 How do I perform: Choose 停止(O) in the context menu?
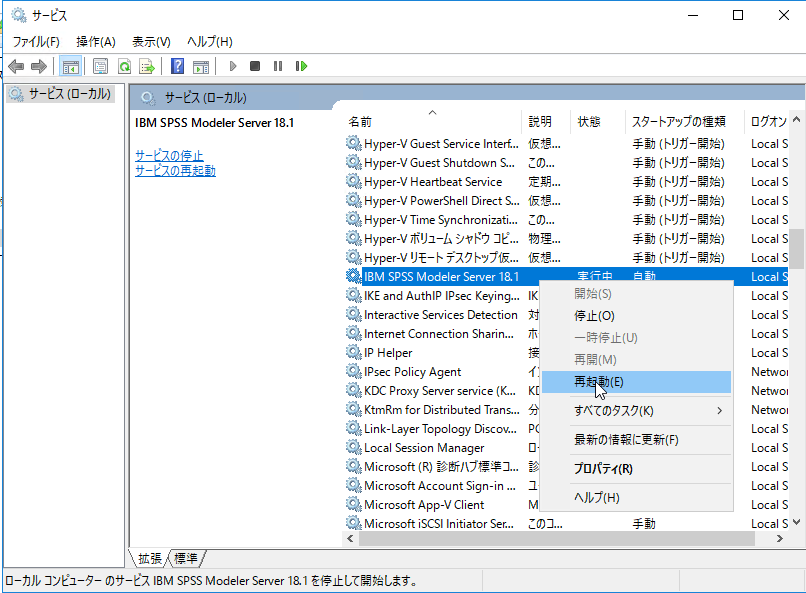coord(636,316)
